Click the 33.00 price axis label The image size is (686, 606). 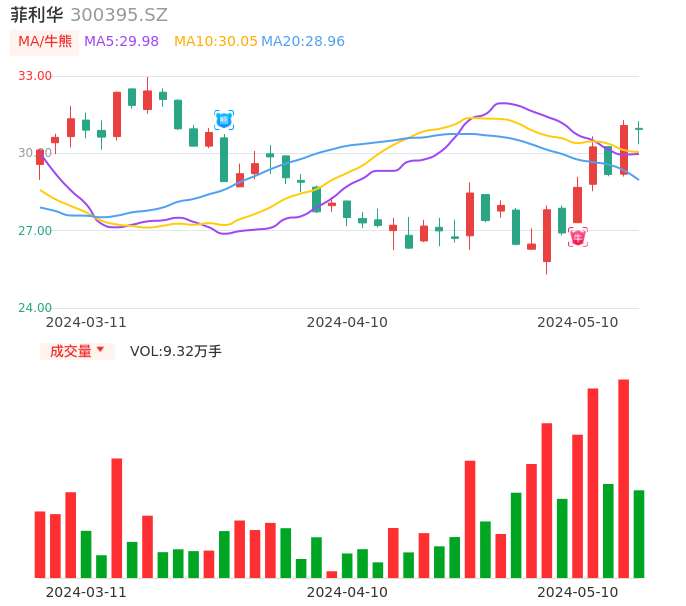(36, 76)
